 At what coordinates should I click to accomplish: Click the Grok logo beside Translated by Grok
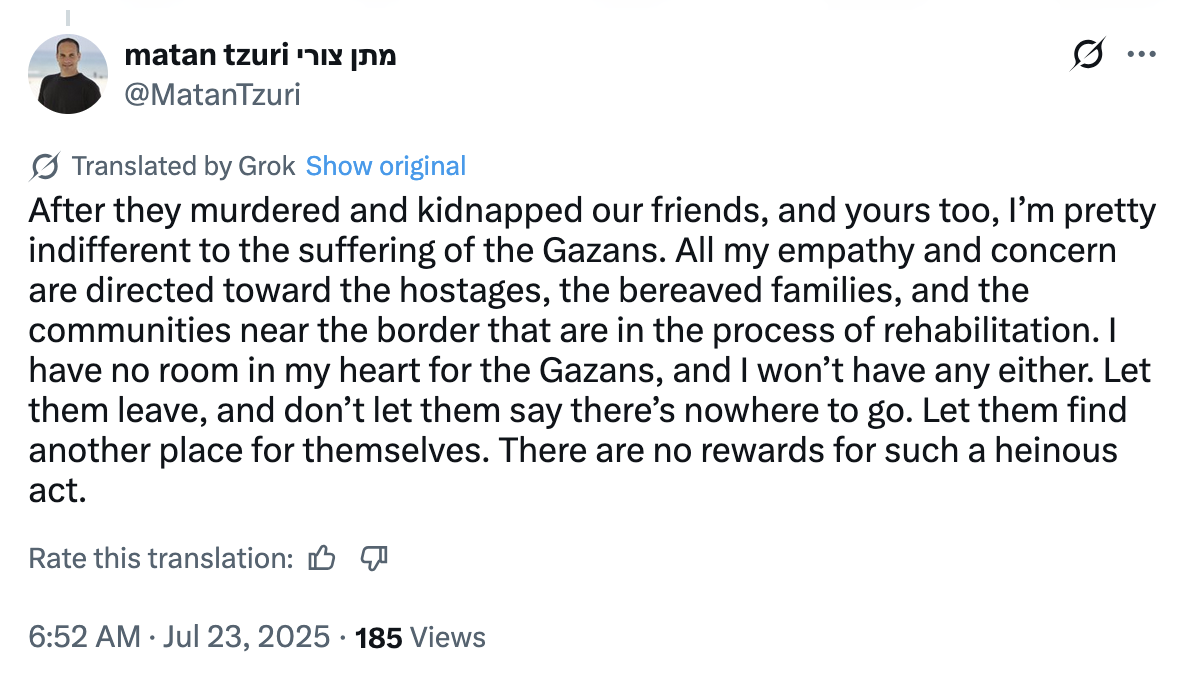44,166
